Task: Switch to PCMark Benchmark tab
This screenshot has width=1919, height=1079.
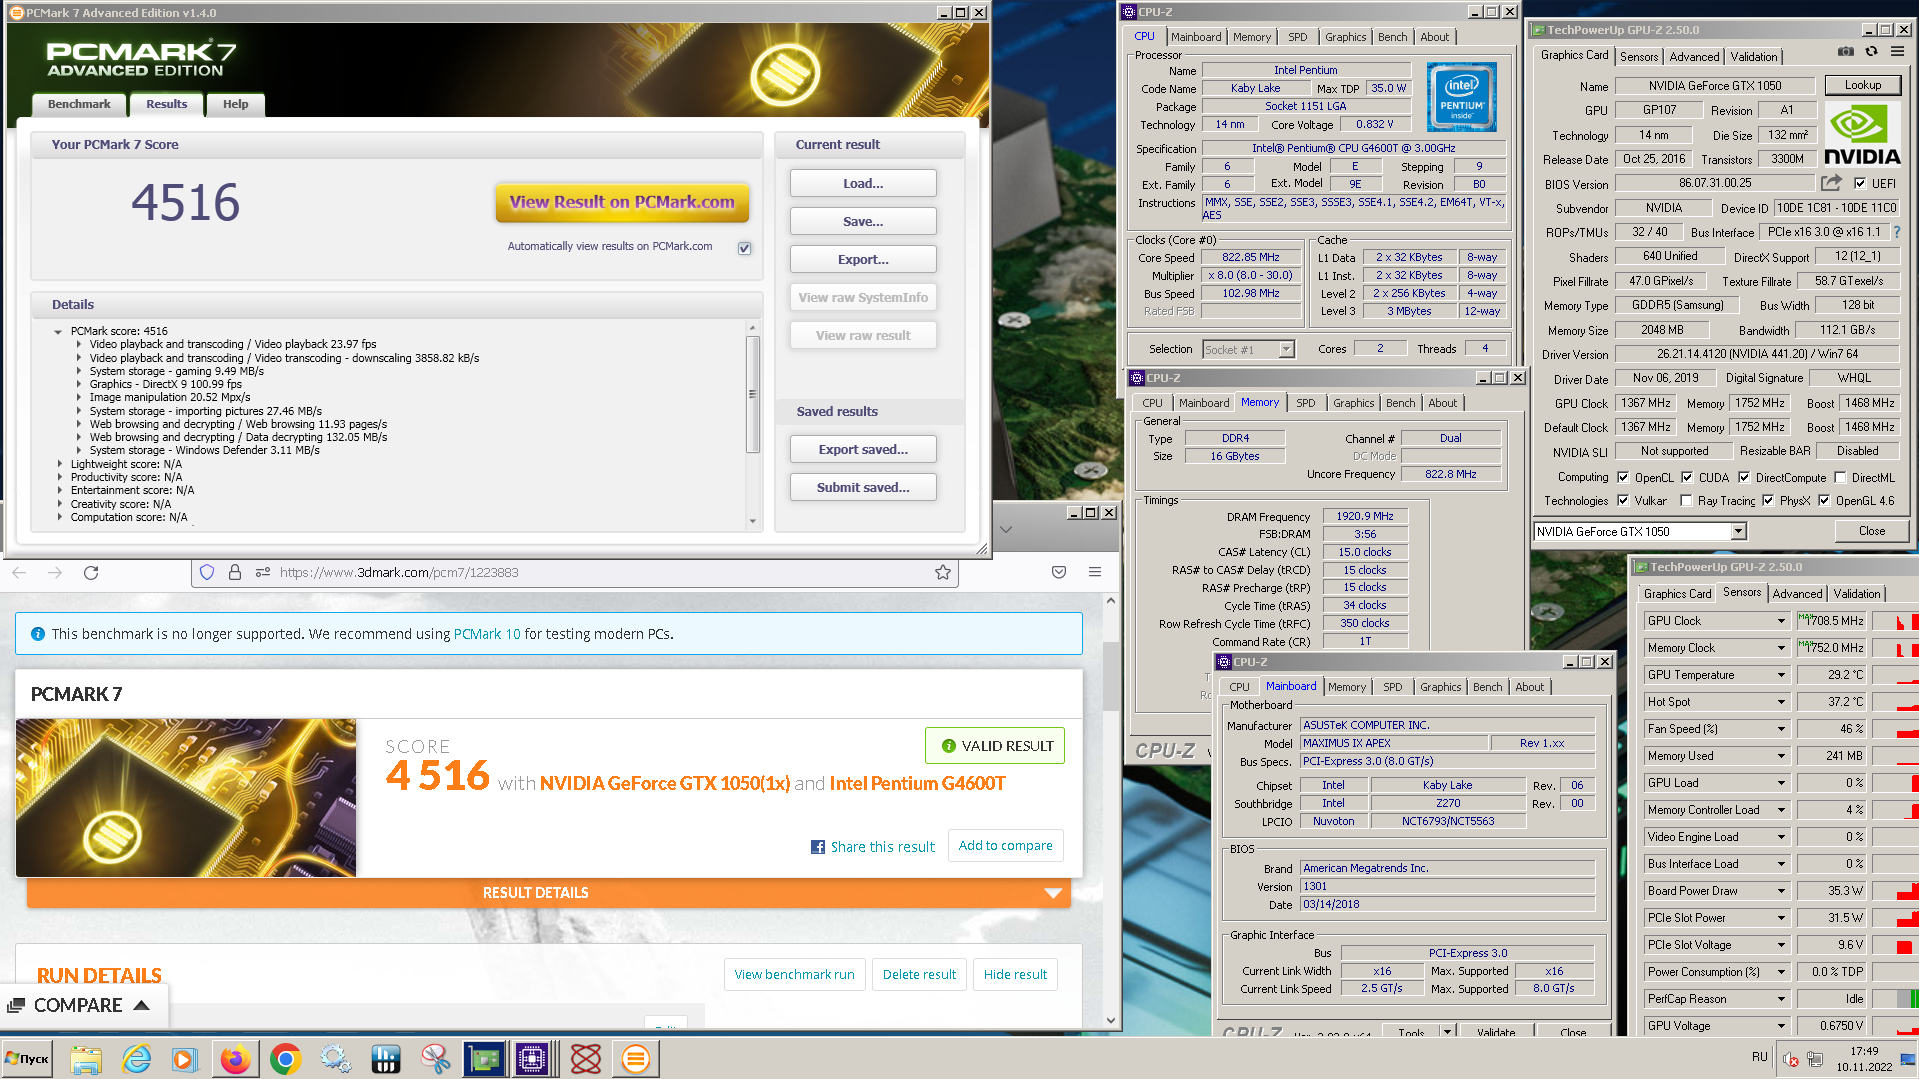Action: (79, 104)
